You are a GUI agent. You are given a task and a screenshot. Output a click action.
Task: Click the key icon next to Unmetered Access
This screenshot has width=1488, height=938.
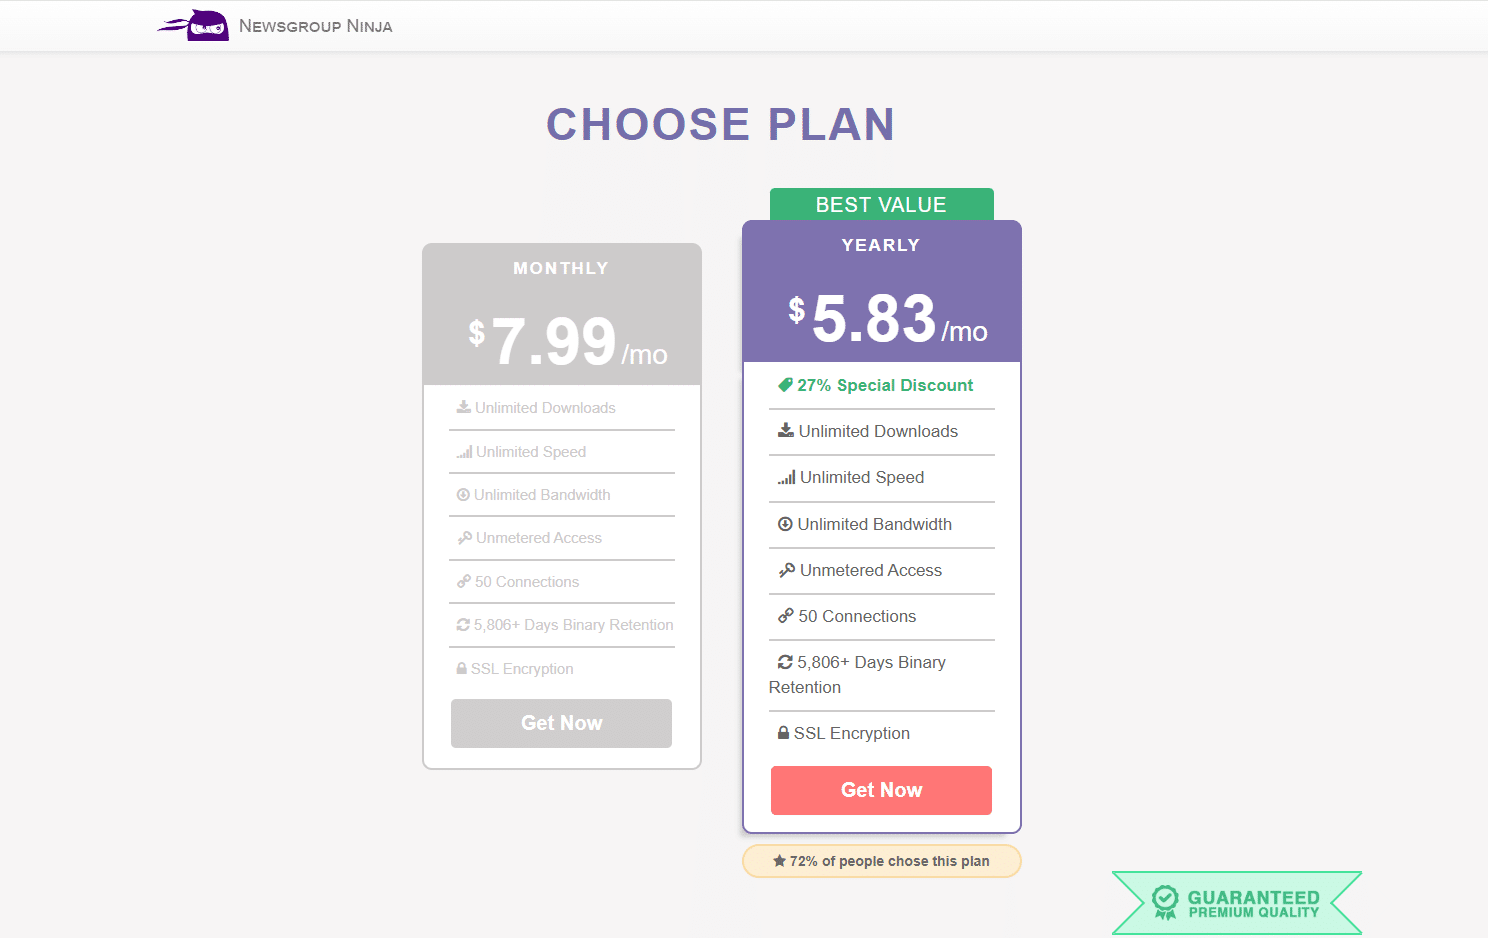(787, 570)
